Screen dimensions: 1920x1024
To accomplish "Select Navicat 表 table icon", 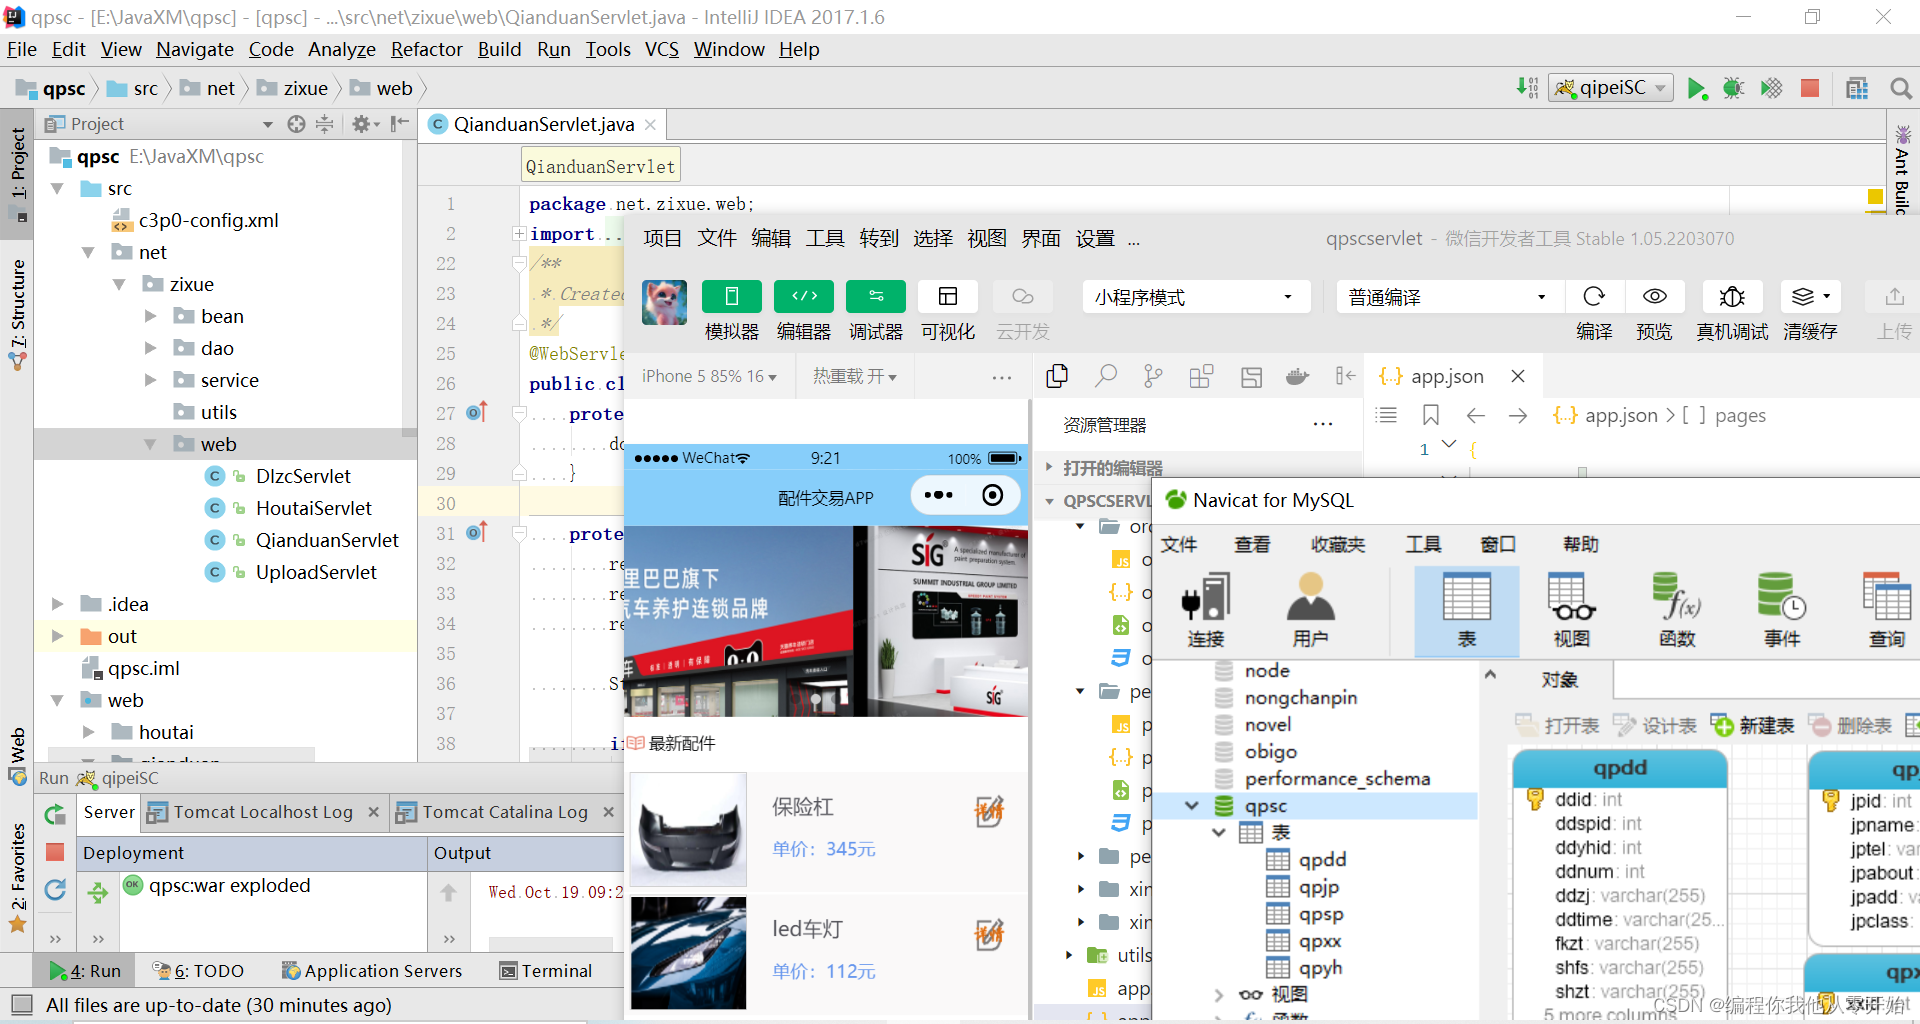I will click(1466, 610).
